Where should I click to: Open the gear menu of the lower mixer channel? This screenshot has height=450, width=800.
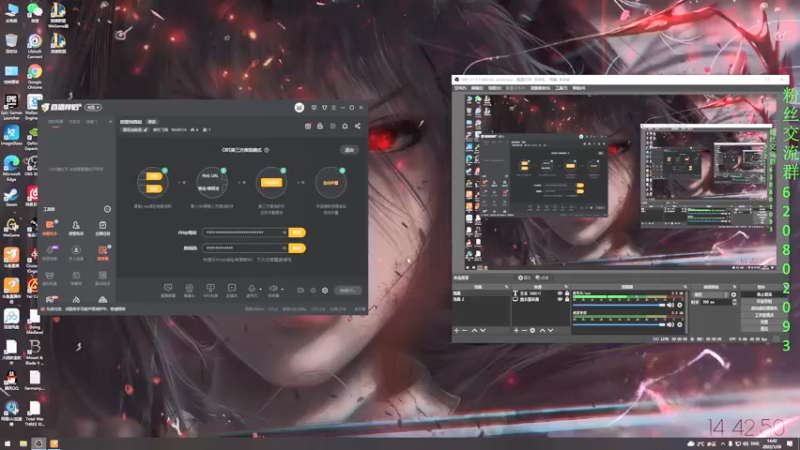point(680,324)
